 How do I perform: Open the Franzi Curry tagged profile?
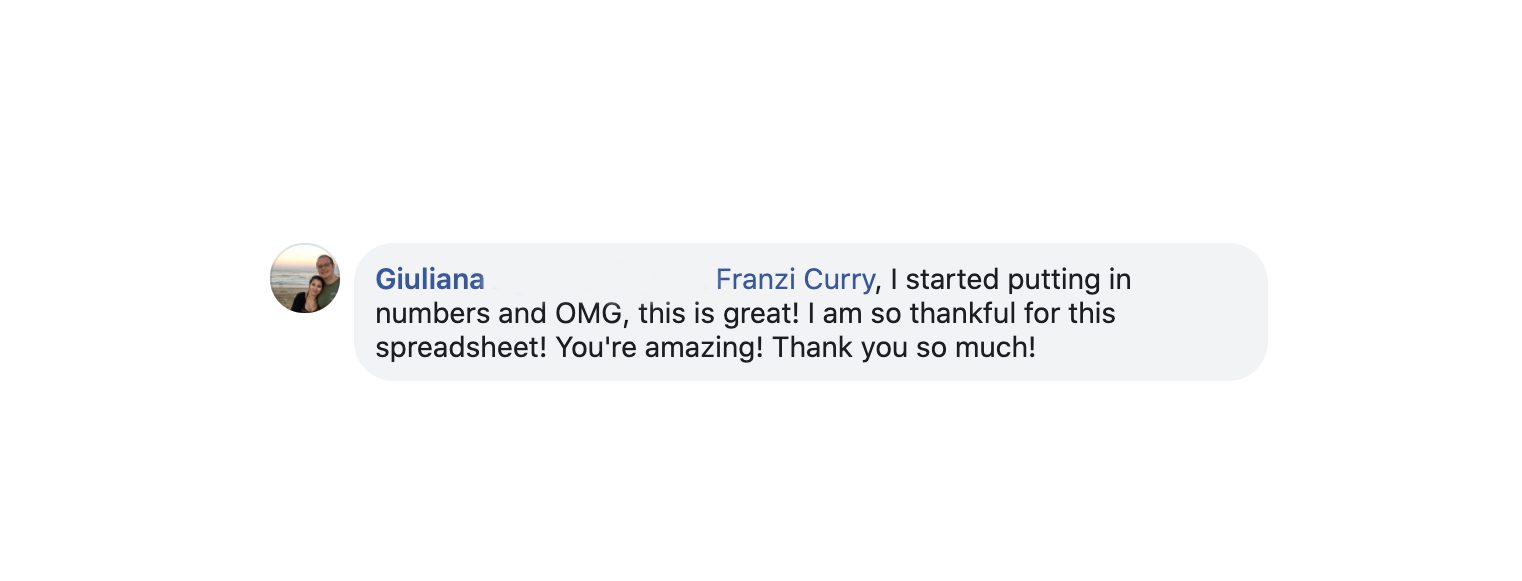(x=795, y=279)
